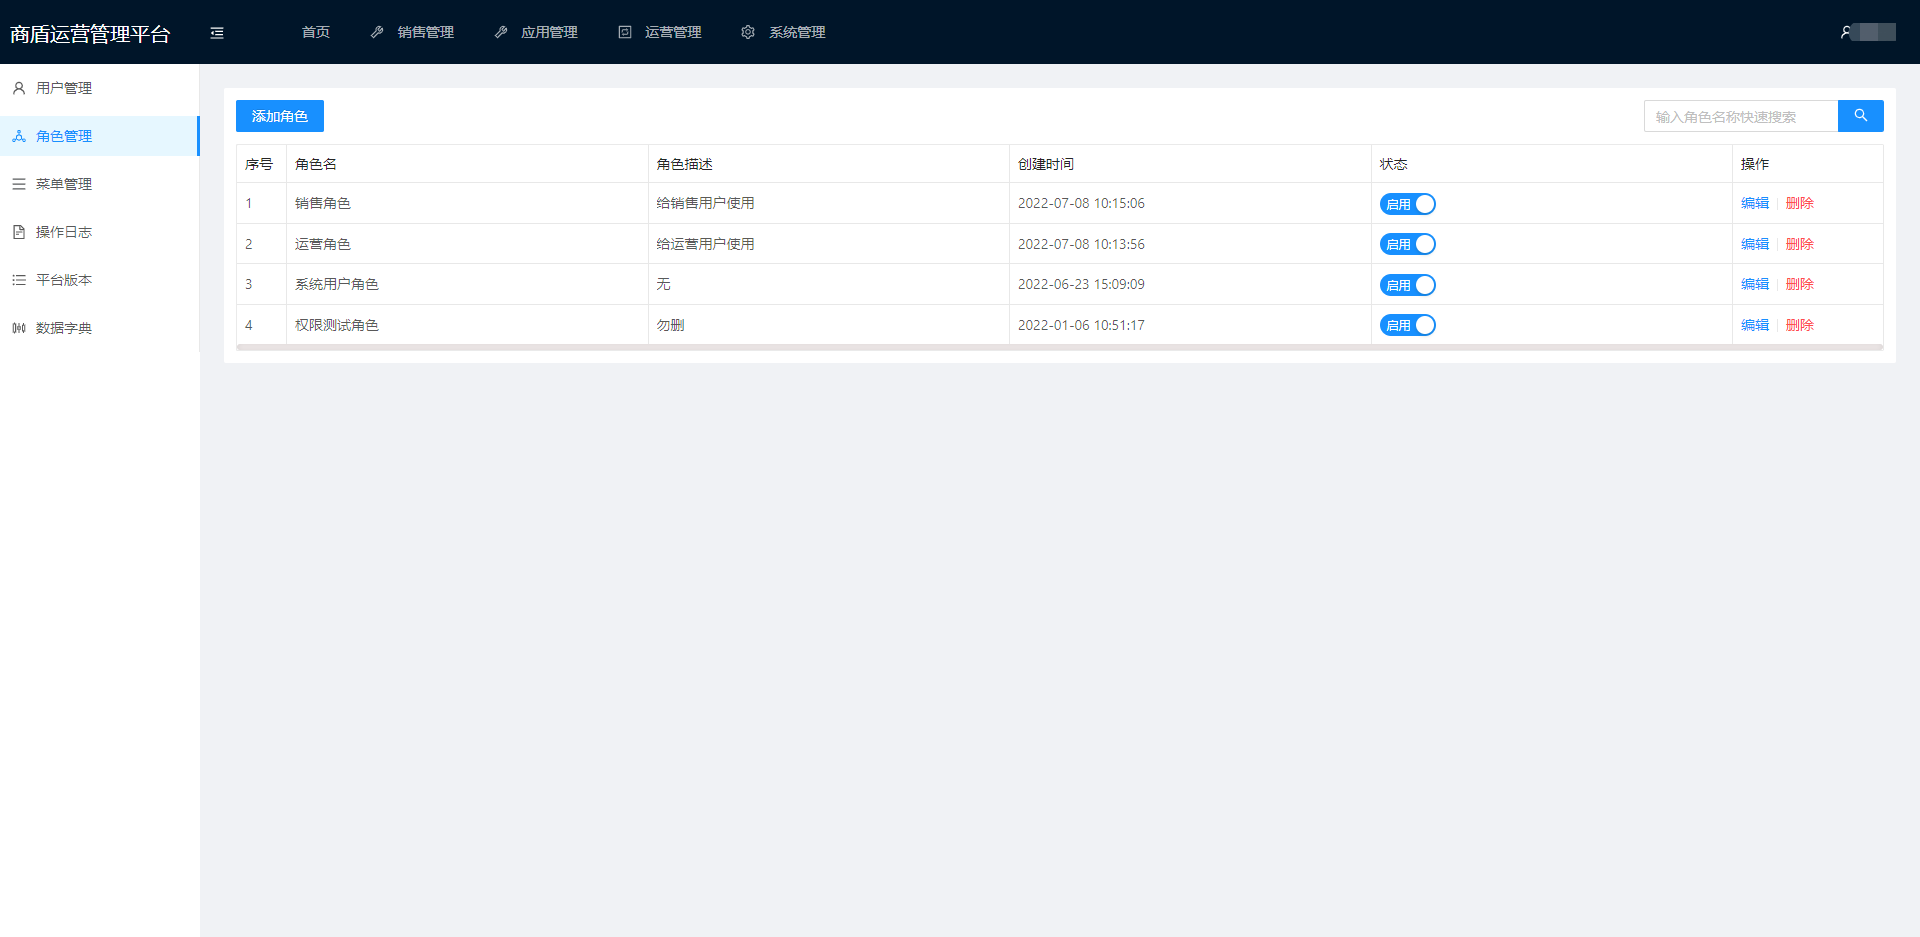Viewport: 1920px width, 937px height.
Task: Click timestamp 2022-07-08 10:13:56
Action: tap(1081, 244)
